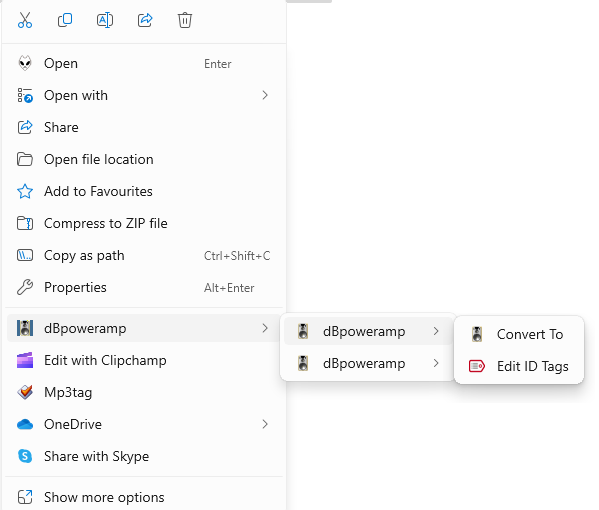Click the Skype logo icon
Image resolution: width=599 pixels, height=510 pixels.
[x=25, y=456]
